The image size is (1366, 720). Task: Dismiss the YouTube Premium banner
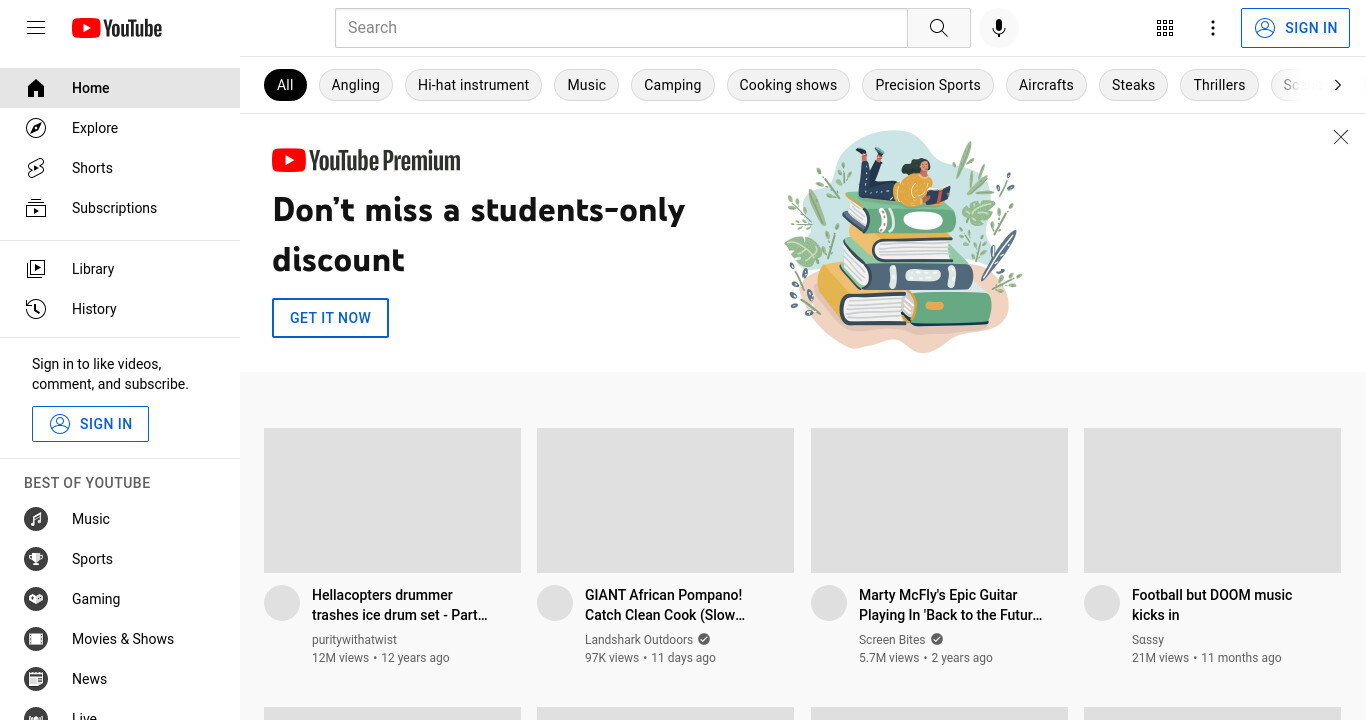tap(1341, 137)
